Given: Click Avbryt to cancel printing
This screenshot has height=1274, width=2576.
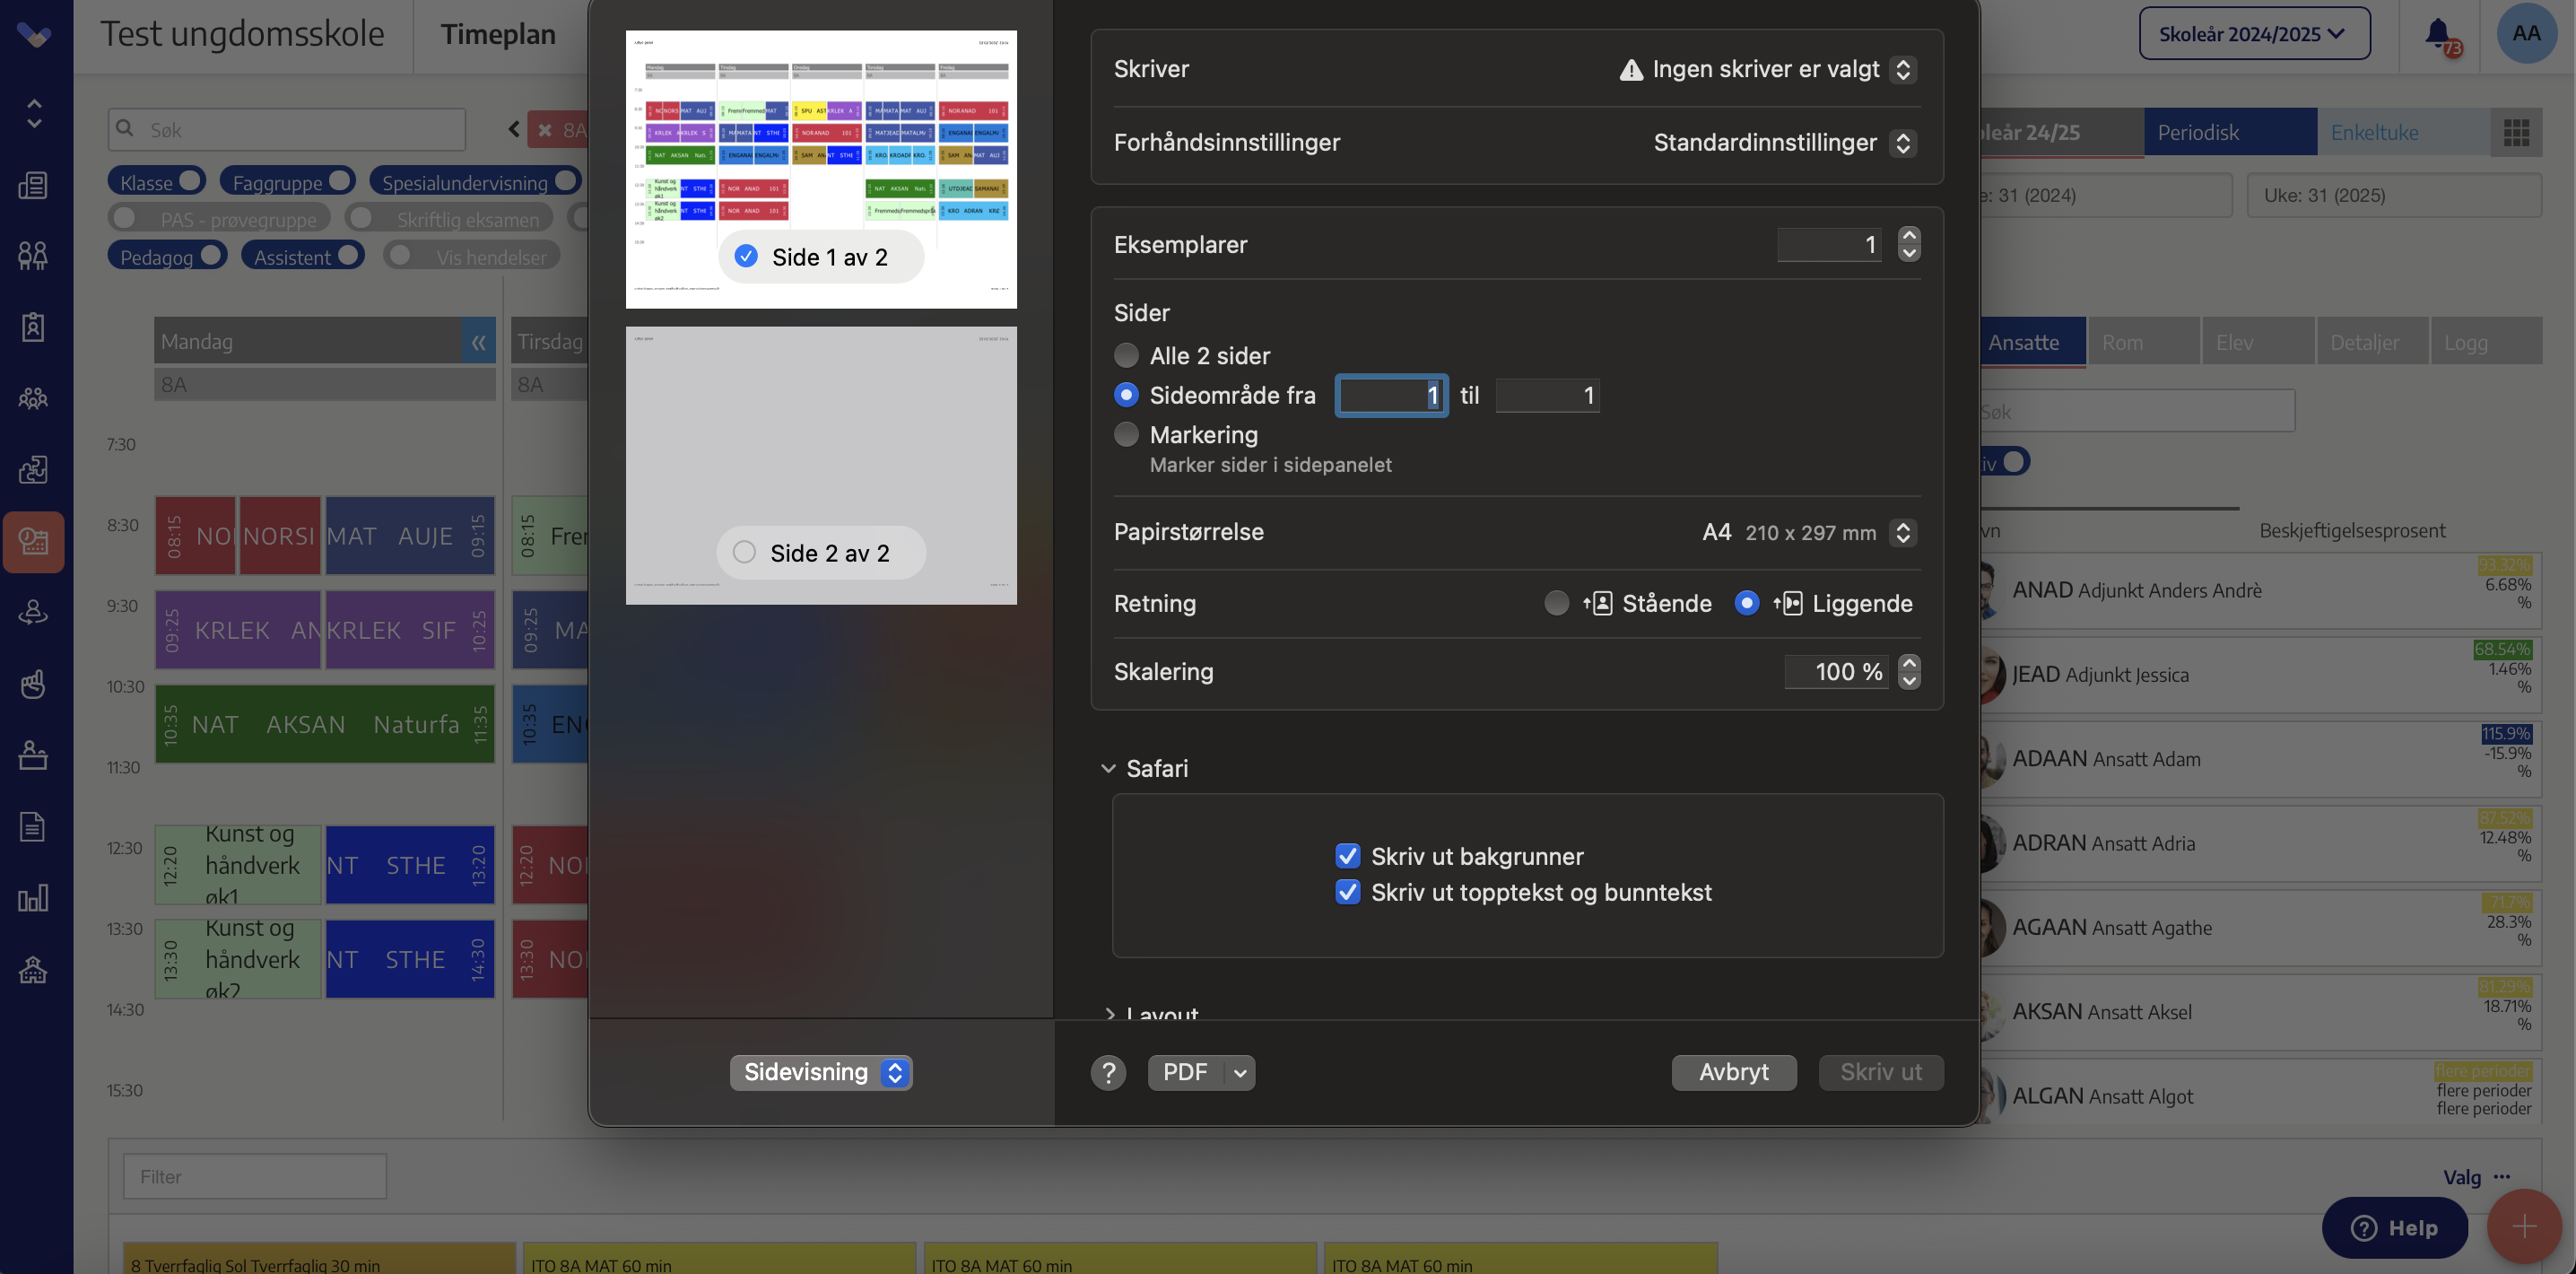Looking at the screenshot, I should [1733, 1072].
